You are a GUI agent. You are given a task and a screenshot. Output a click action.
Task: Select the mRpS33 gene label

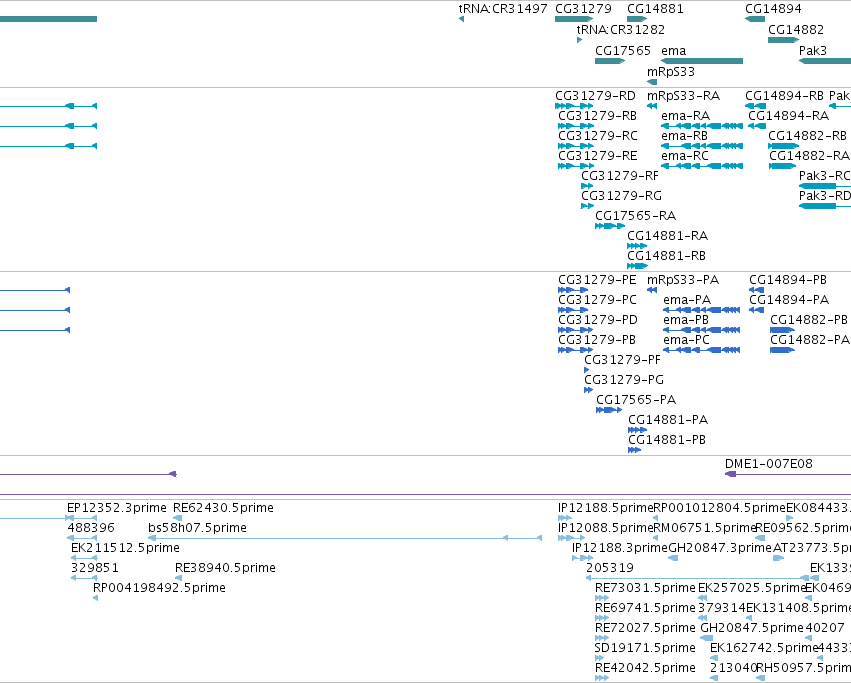[x=670, y=72]
